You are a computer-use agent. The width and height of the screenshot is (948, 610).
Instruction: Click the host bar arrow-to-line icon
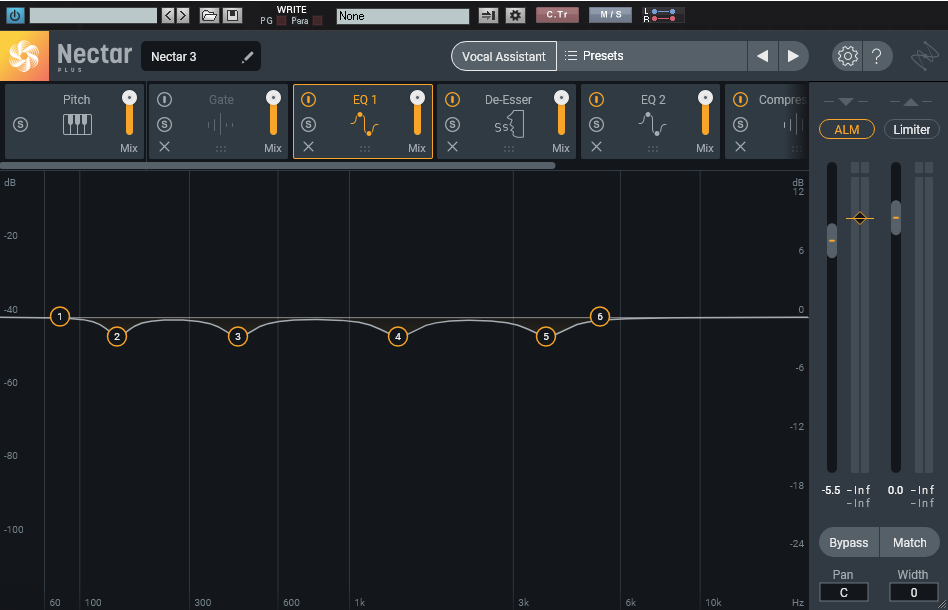click(488, 15)
